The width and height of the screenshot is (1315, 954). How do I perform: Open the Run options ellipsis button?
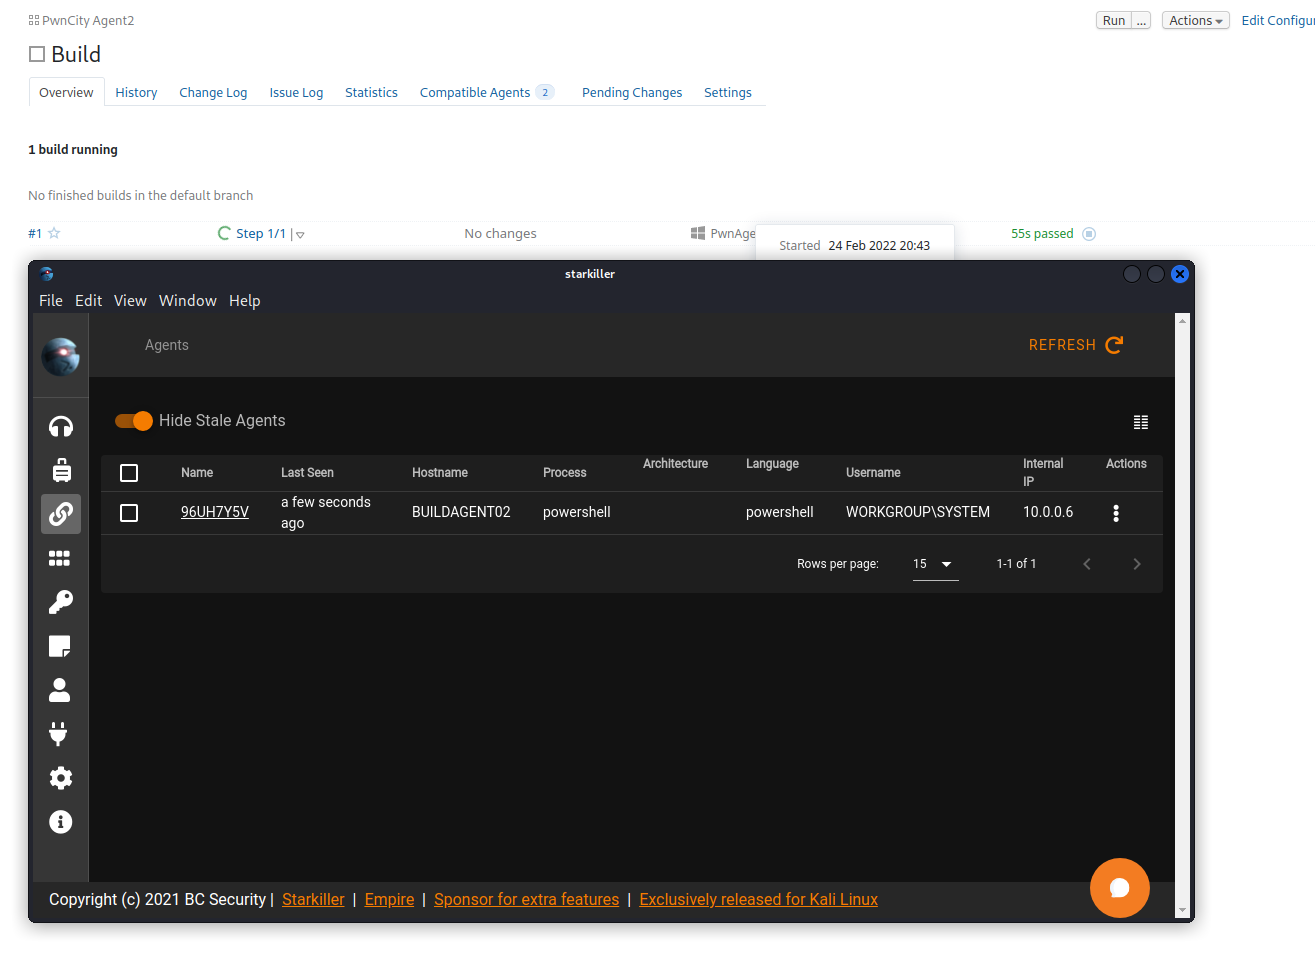1141,20
